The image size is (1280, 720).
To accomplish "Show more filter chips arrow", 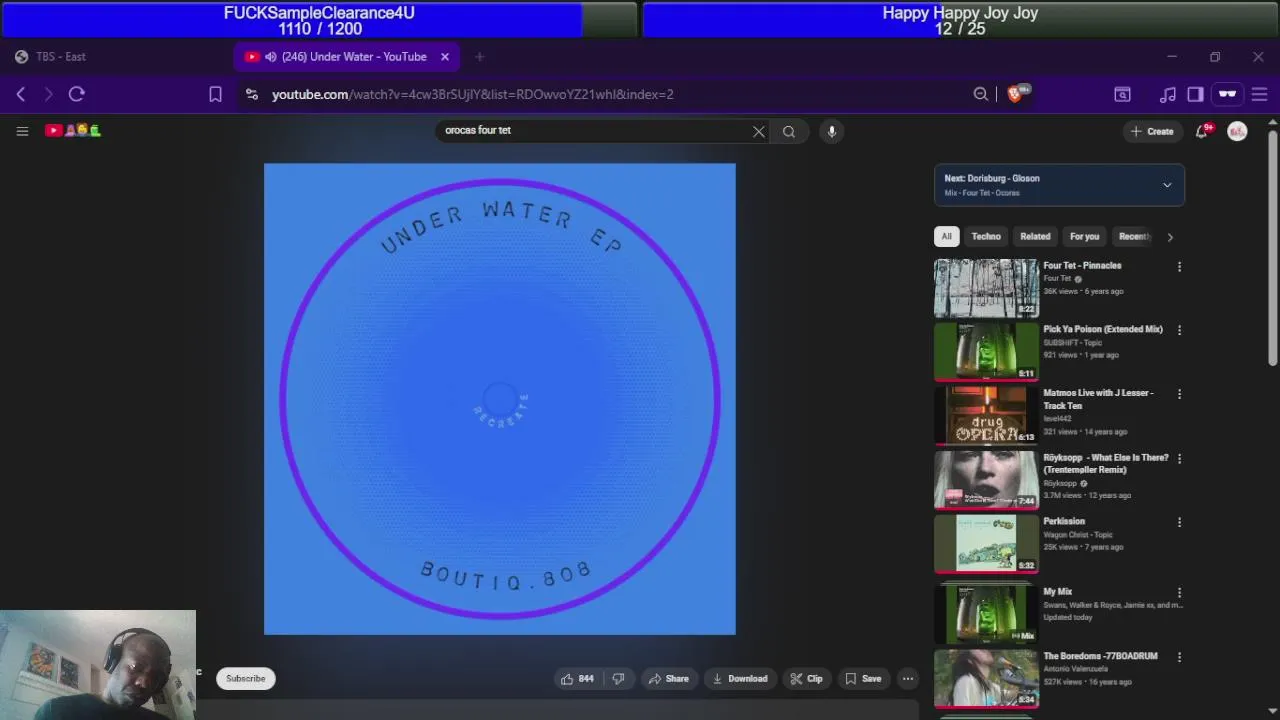I will pyautogui.click(x=1170, y=237).
